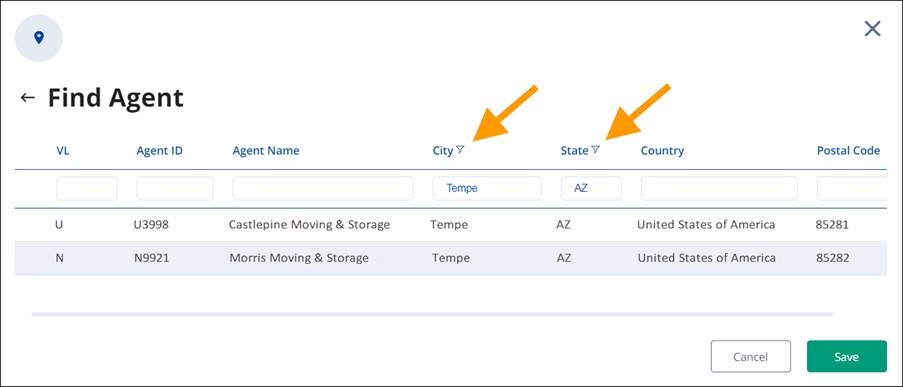The height and width of the screenshot is (387, 903).
Task: Sort by the City column header
Action: pos(443,151)
